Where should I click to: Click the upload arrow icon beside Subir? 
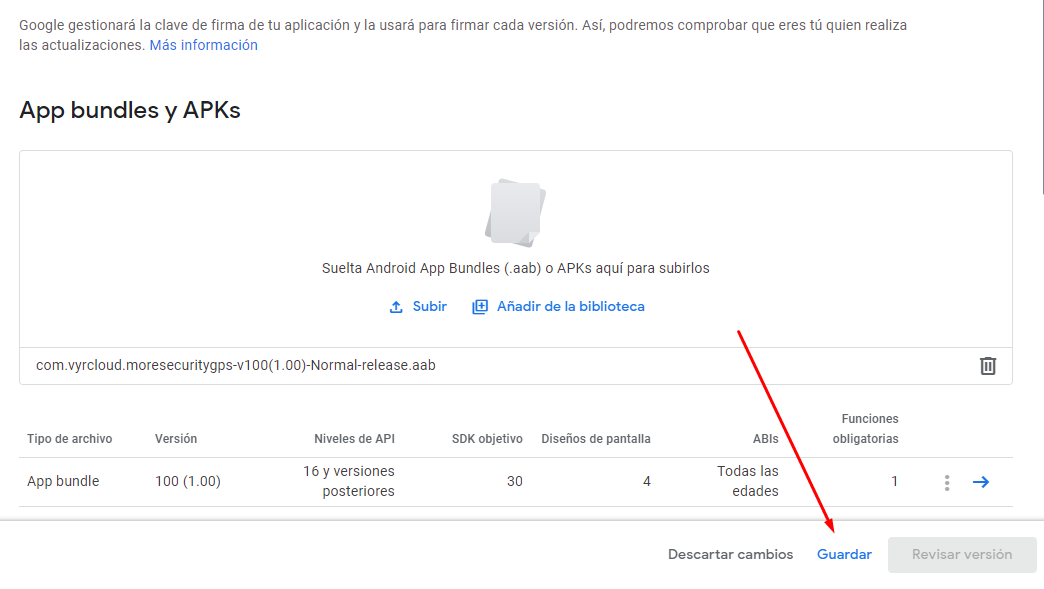(396, 307)
